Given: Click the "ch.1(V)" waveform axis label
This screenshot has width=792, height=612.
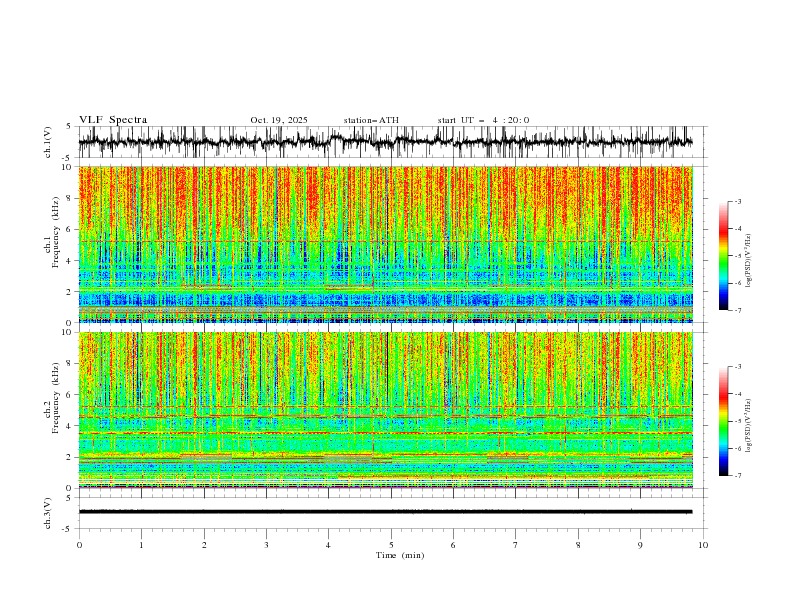Looking at the screenshot, I should (48, 142).
